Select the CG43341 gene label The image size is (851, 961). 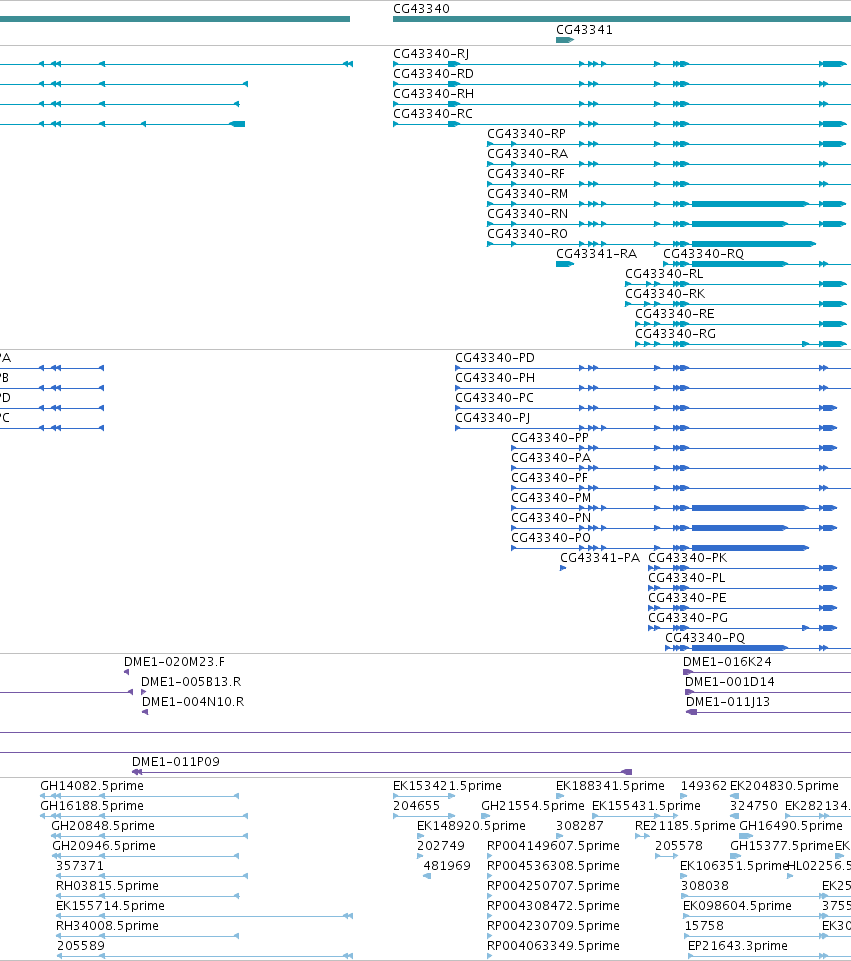point(584,29)
